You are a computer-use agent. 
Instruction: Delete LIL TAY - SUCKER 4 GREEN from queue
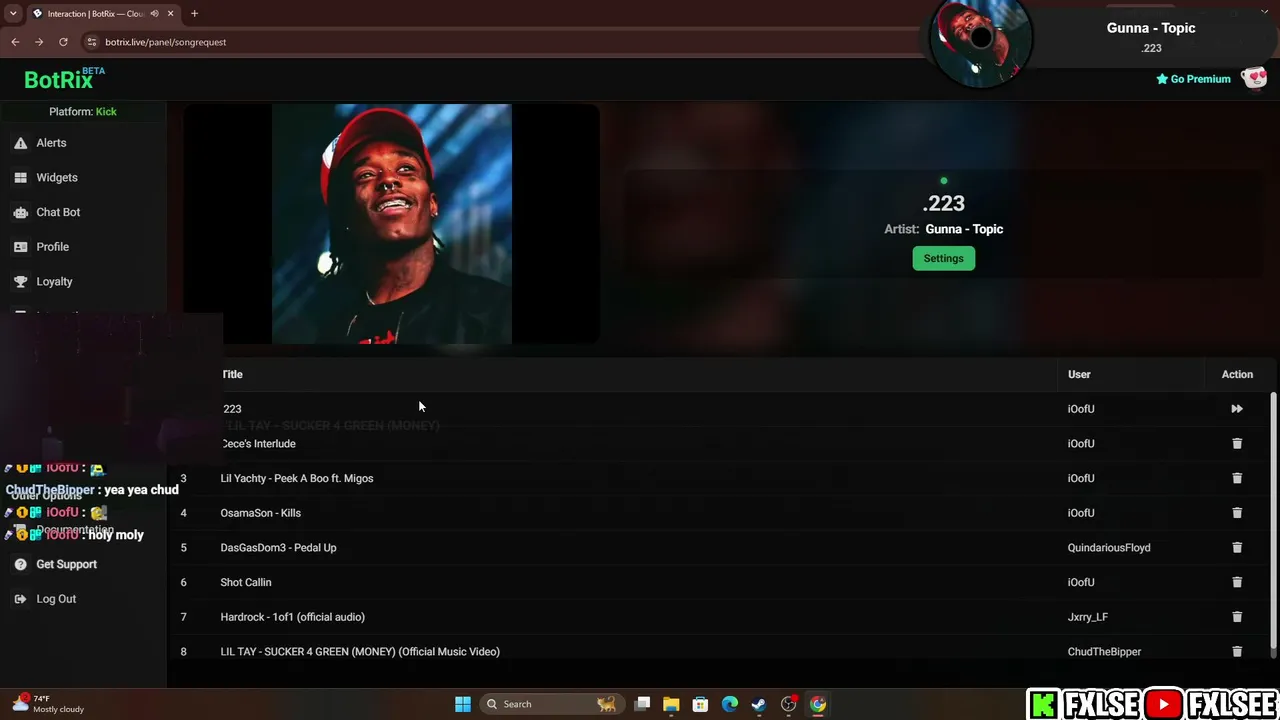point(1237,652)
